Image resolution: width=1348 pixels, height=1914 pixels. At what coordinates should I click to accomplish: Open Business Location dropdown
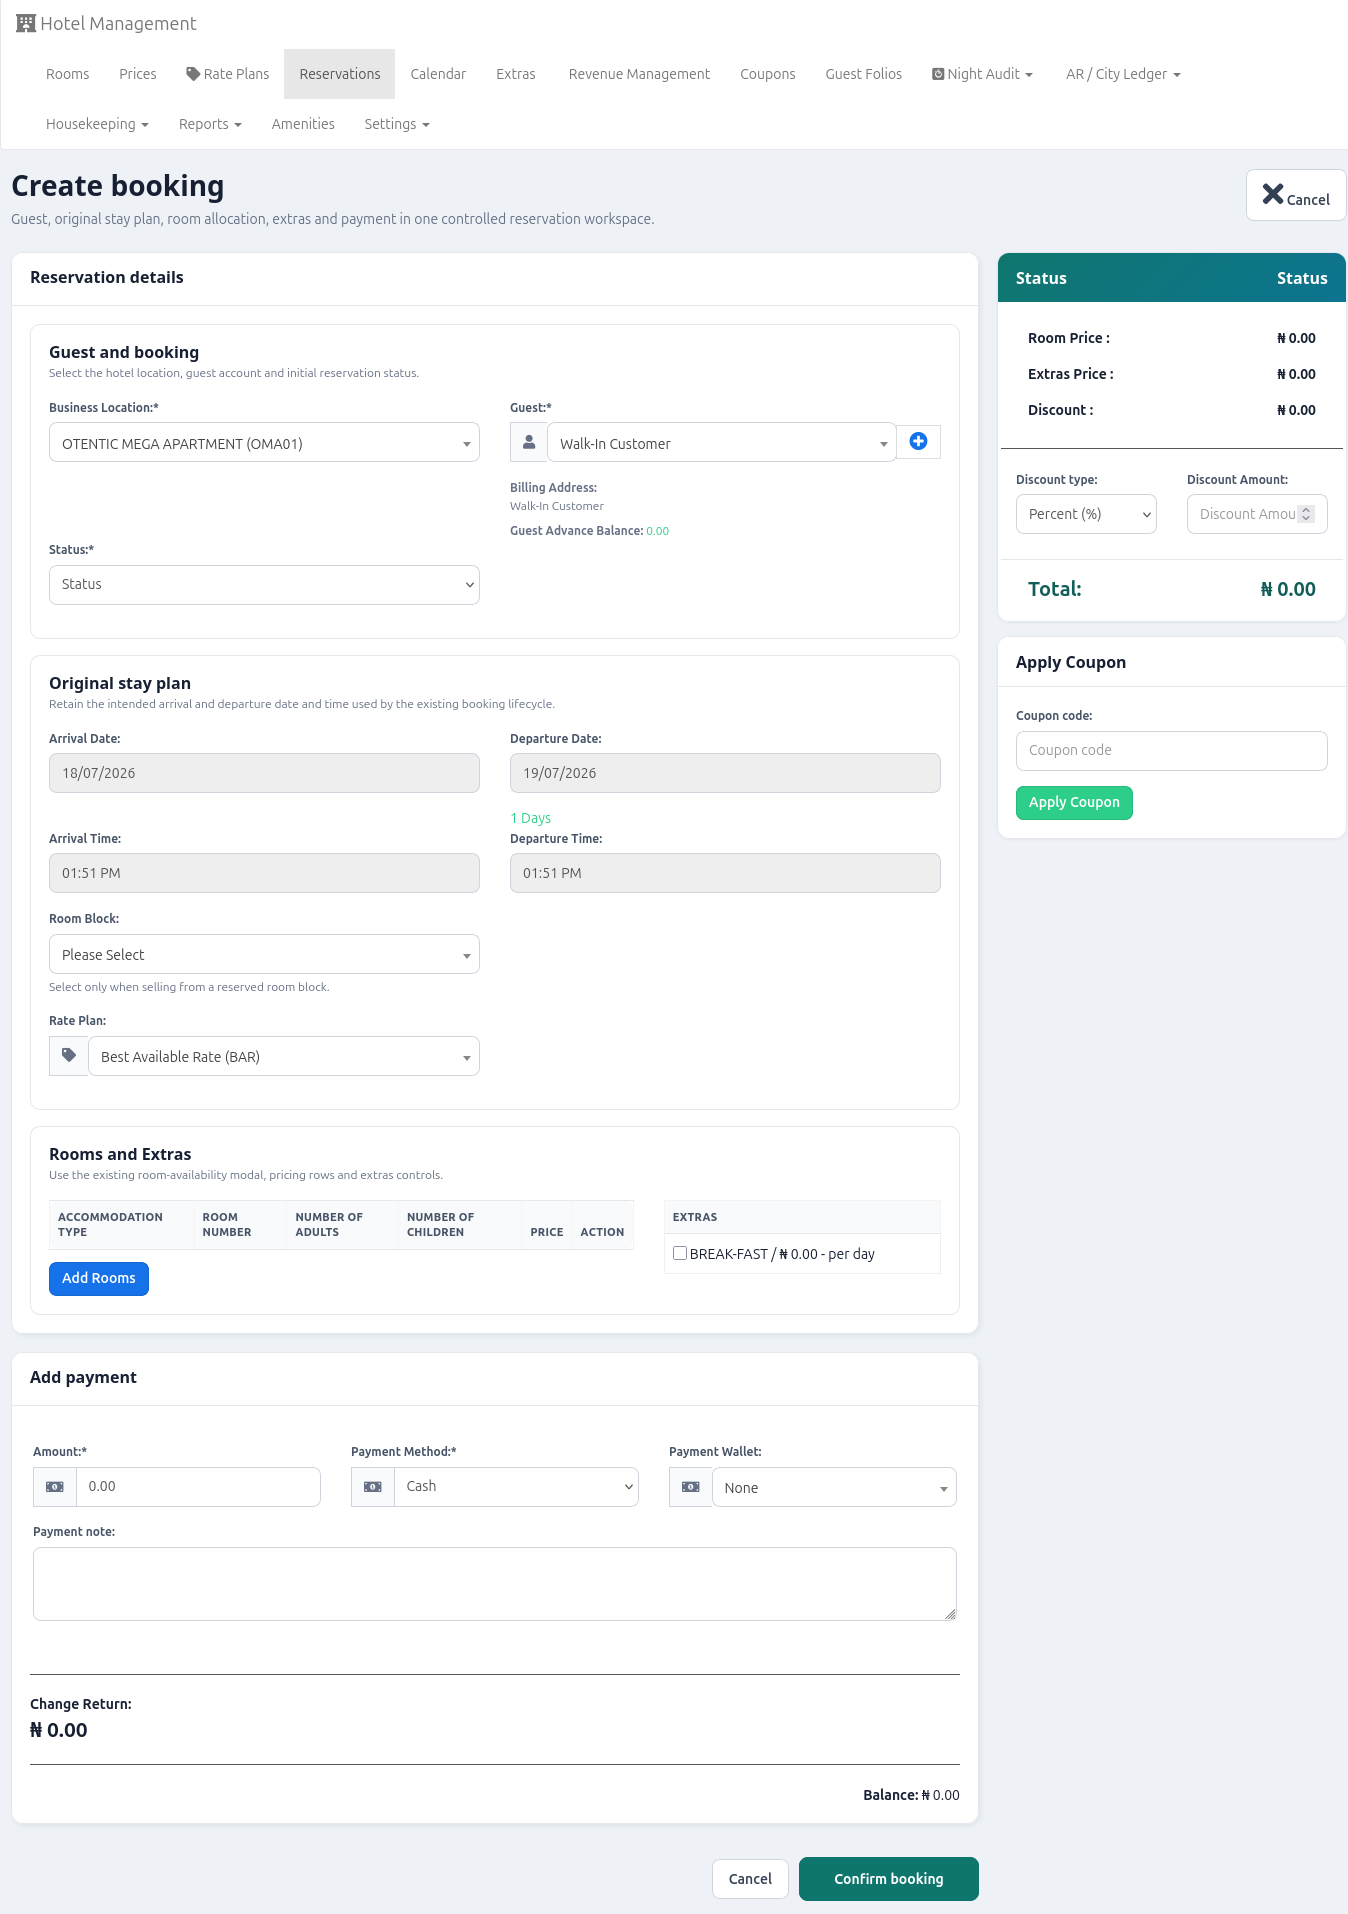[264, 443]
